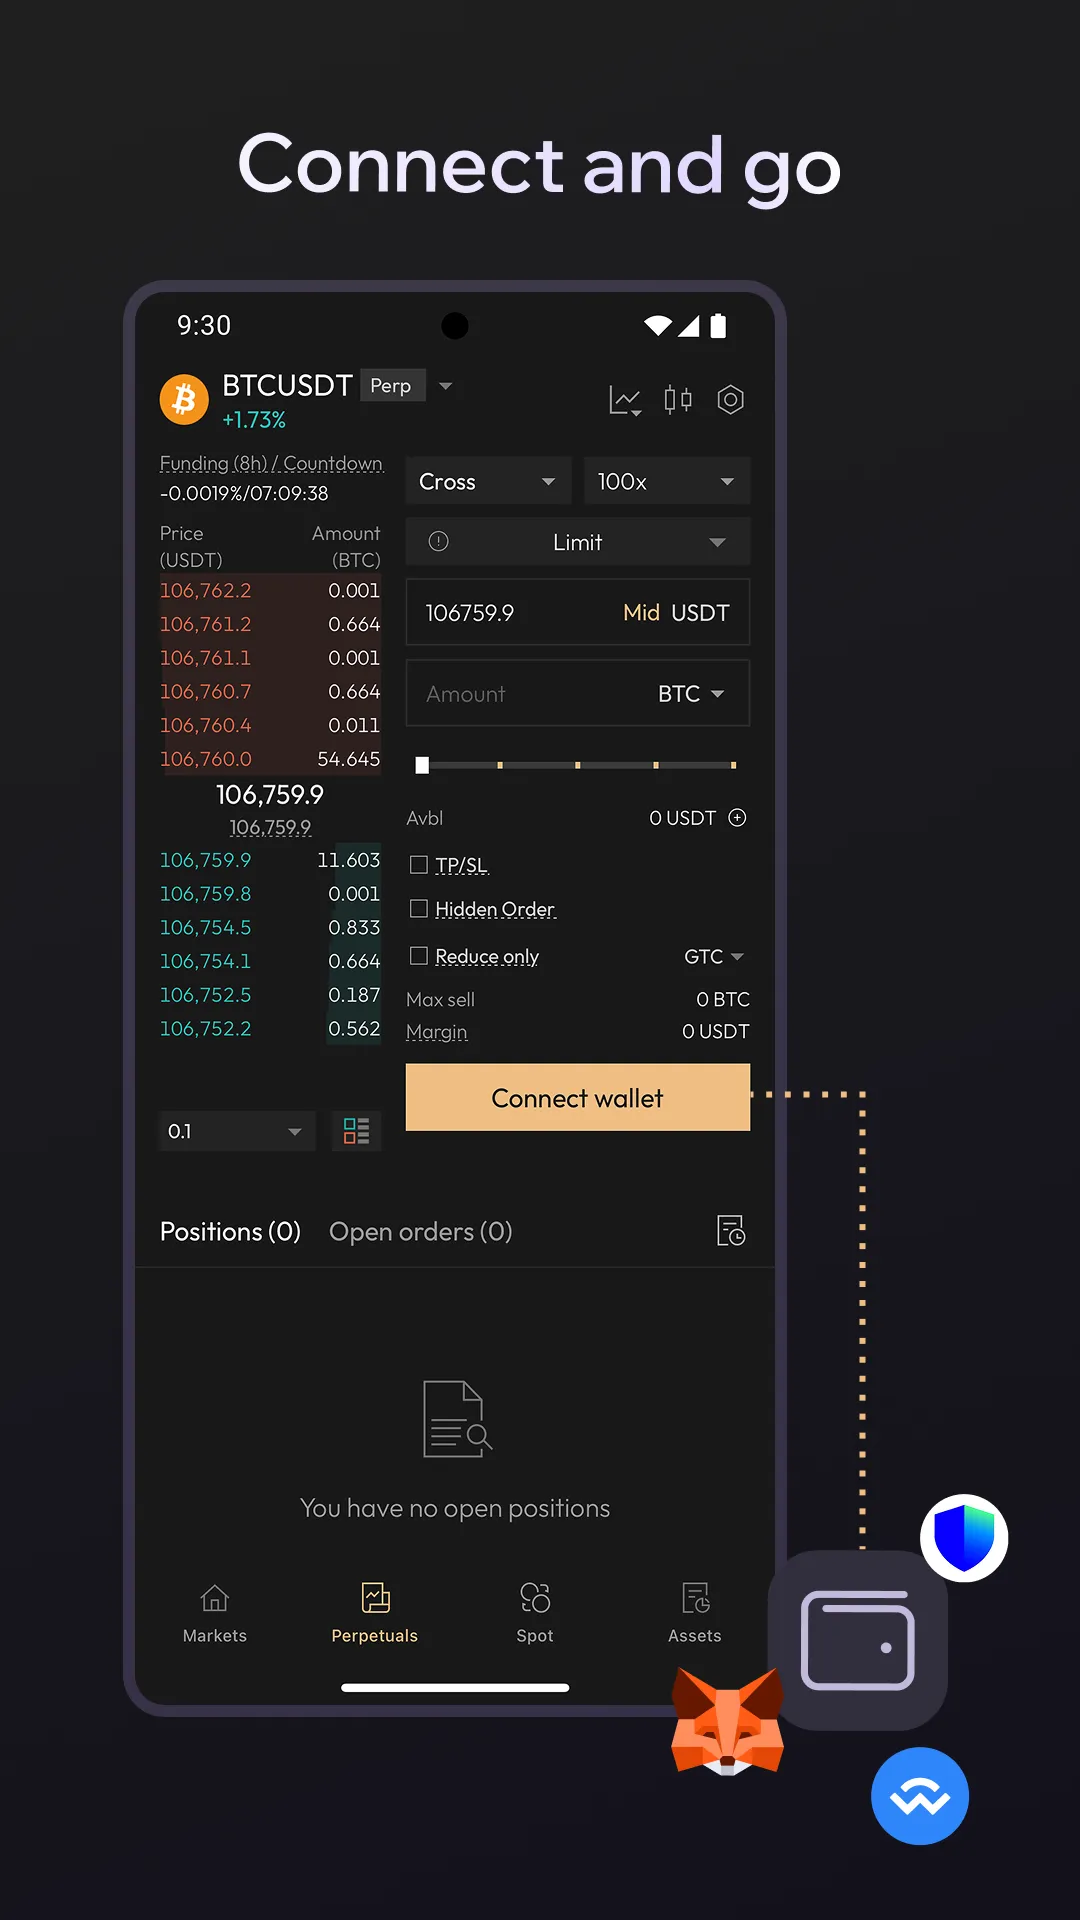Tap the last price 106,759.9 in bold
The height and width of the screenshot is (1920, 1080).
[270, 795]
